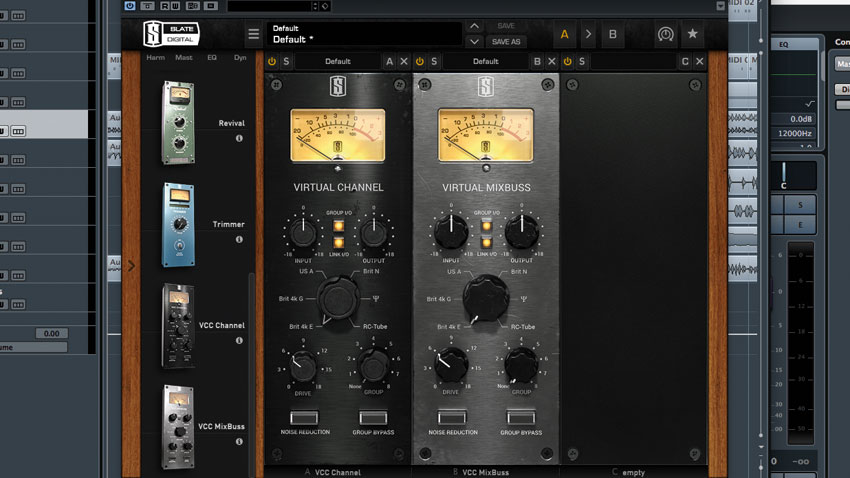Solo slot A module

tap(286, 61)
